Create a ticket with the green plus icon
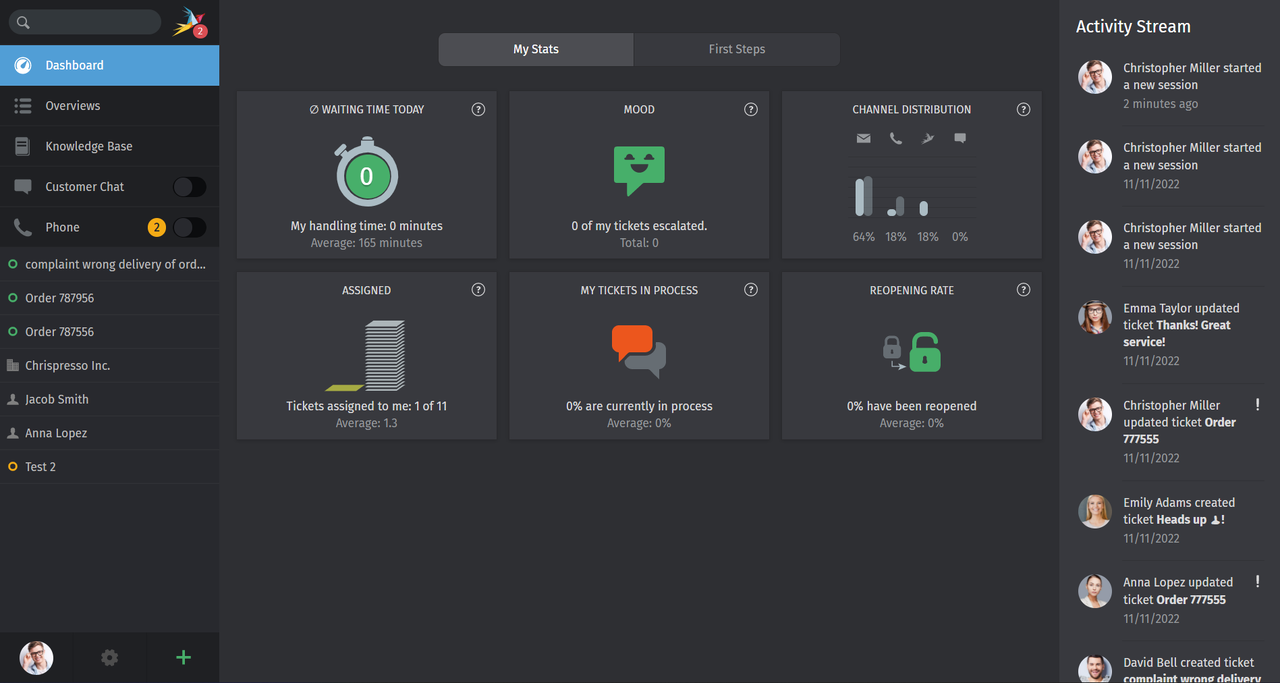This screenshot has width=1280, height=683. click(183, 658)
